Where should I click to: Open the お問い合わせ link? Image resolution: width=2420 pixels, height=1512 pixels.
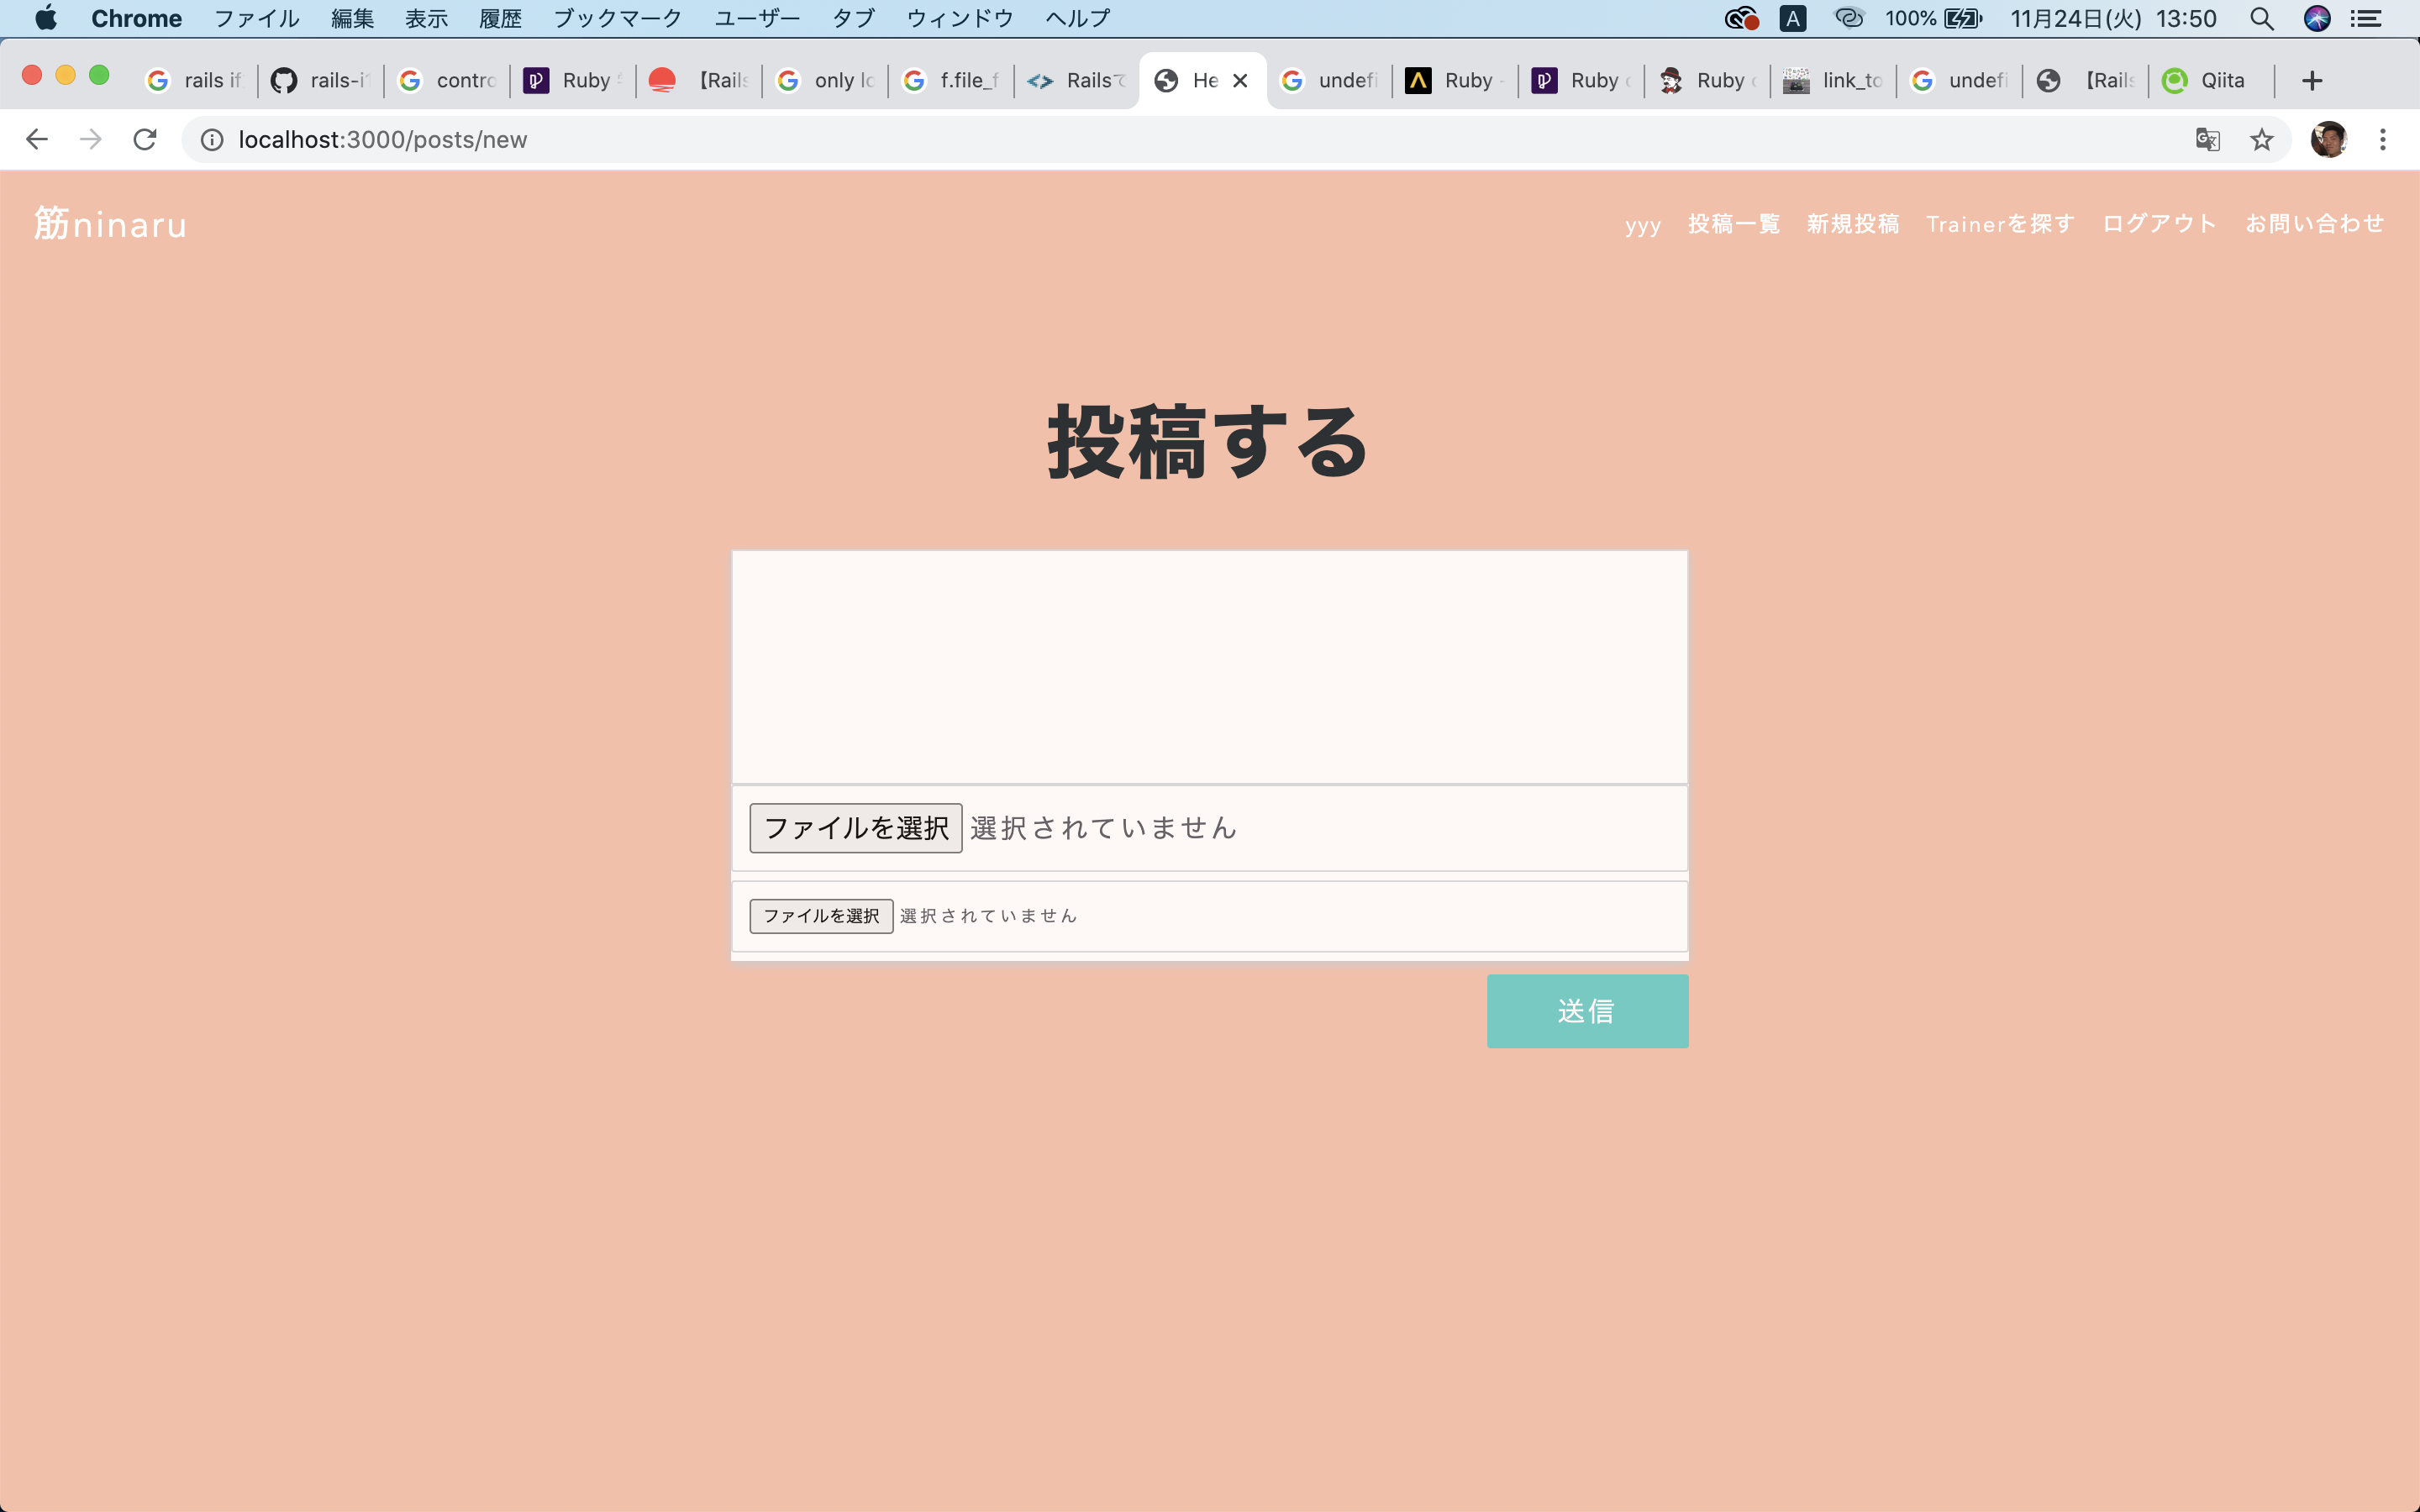2314,223
